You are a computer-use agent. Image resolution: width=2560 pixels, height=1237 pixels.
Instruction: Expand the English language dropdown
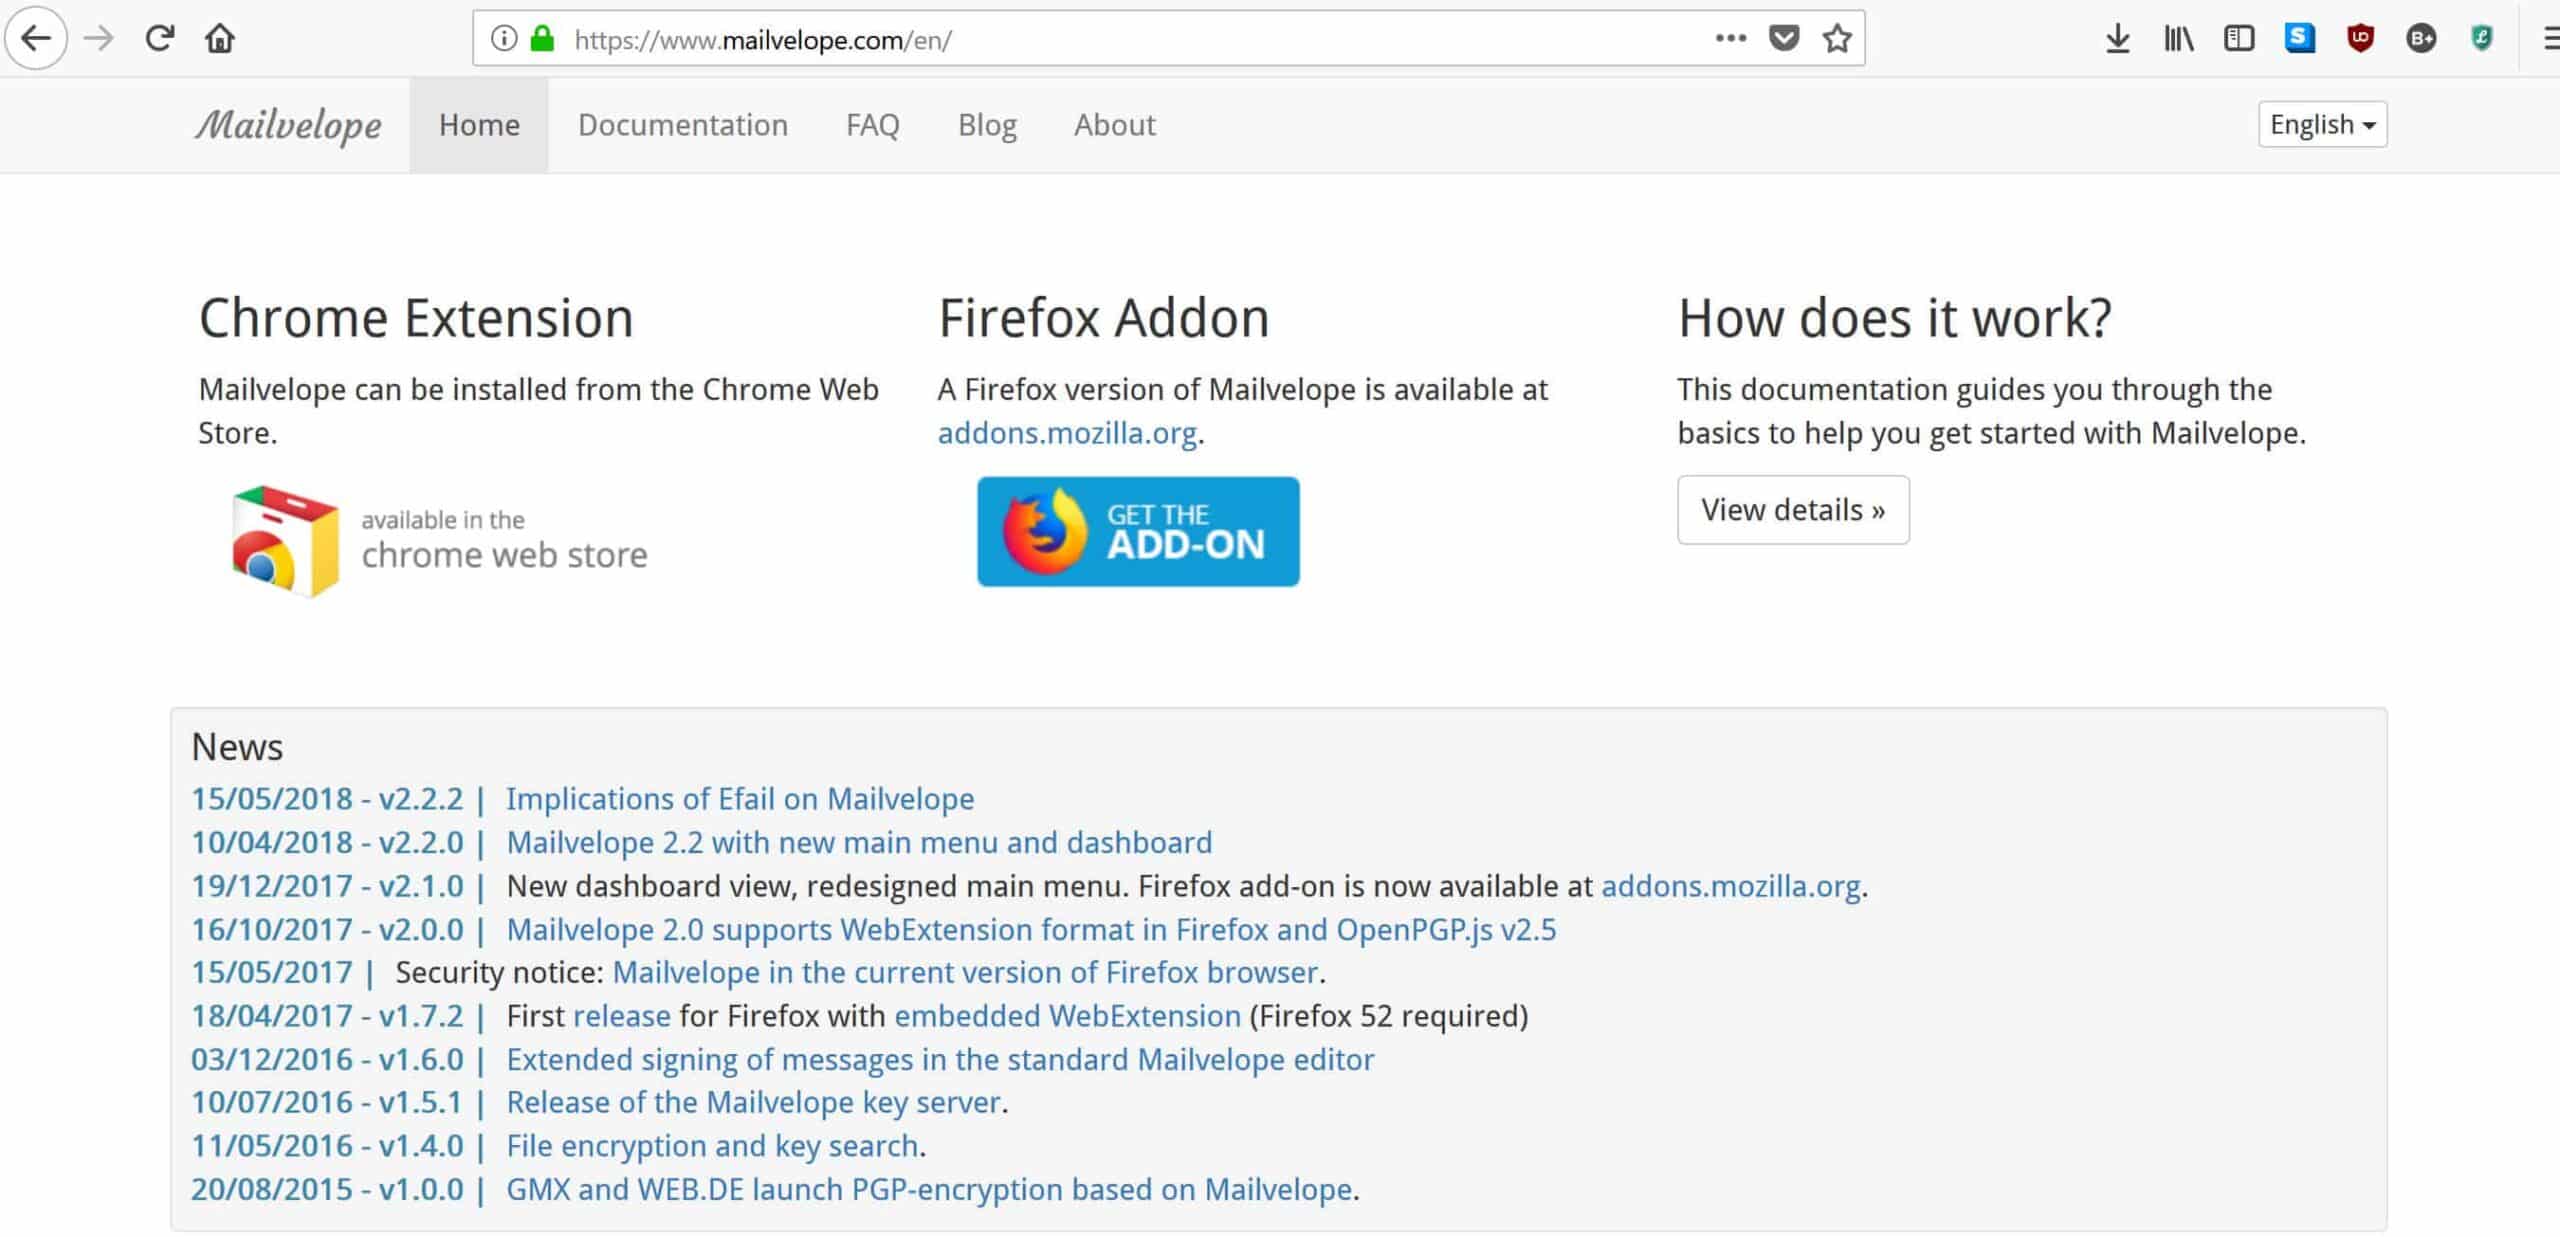2322,124
